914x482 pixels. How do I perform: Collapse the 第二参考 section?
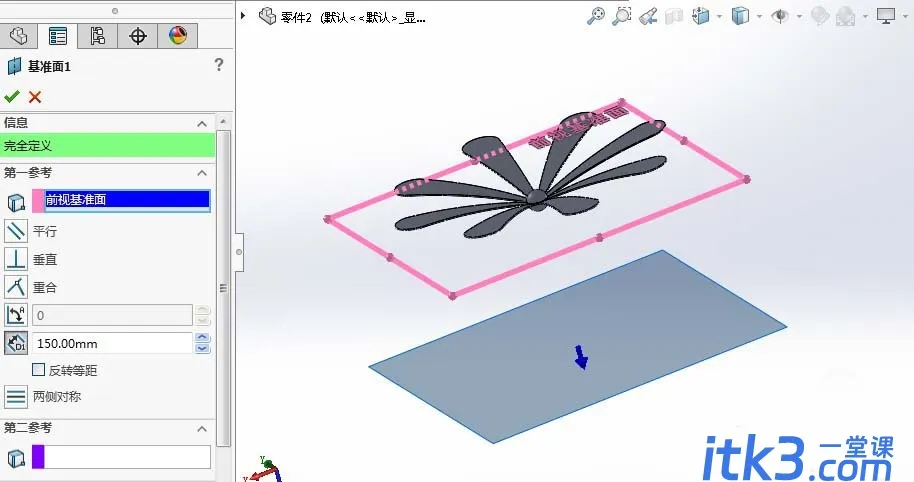[202, 429]
